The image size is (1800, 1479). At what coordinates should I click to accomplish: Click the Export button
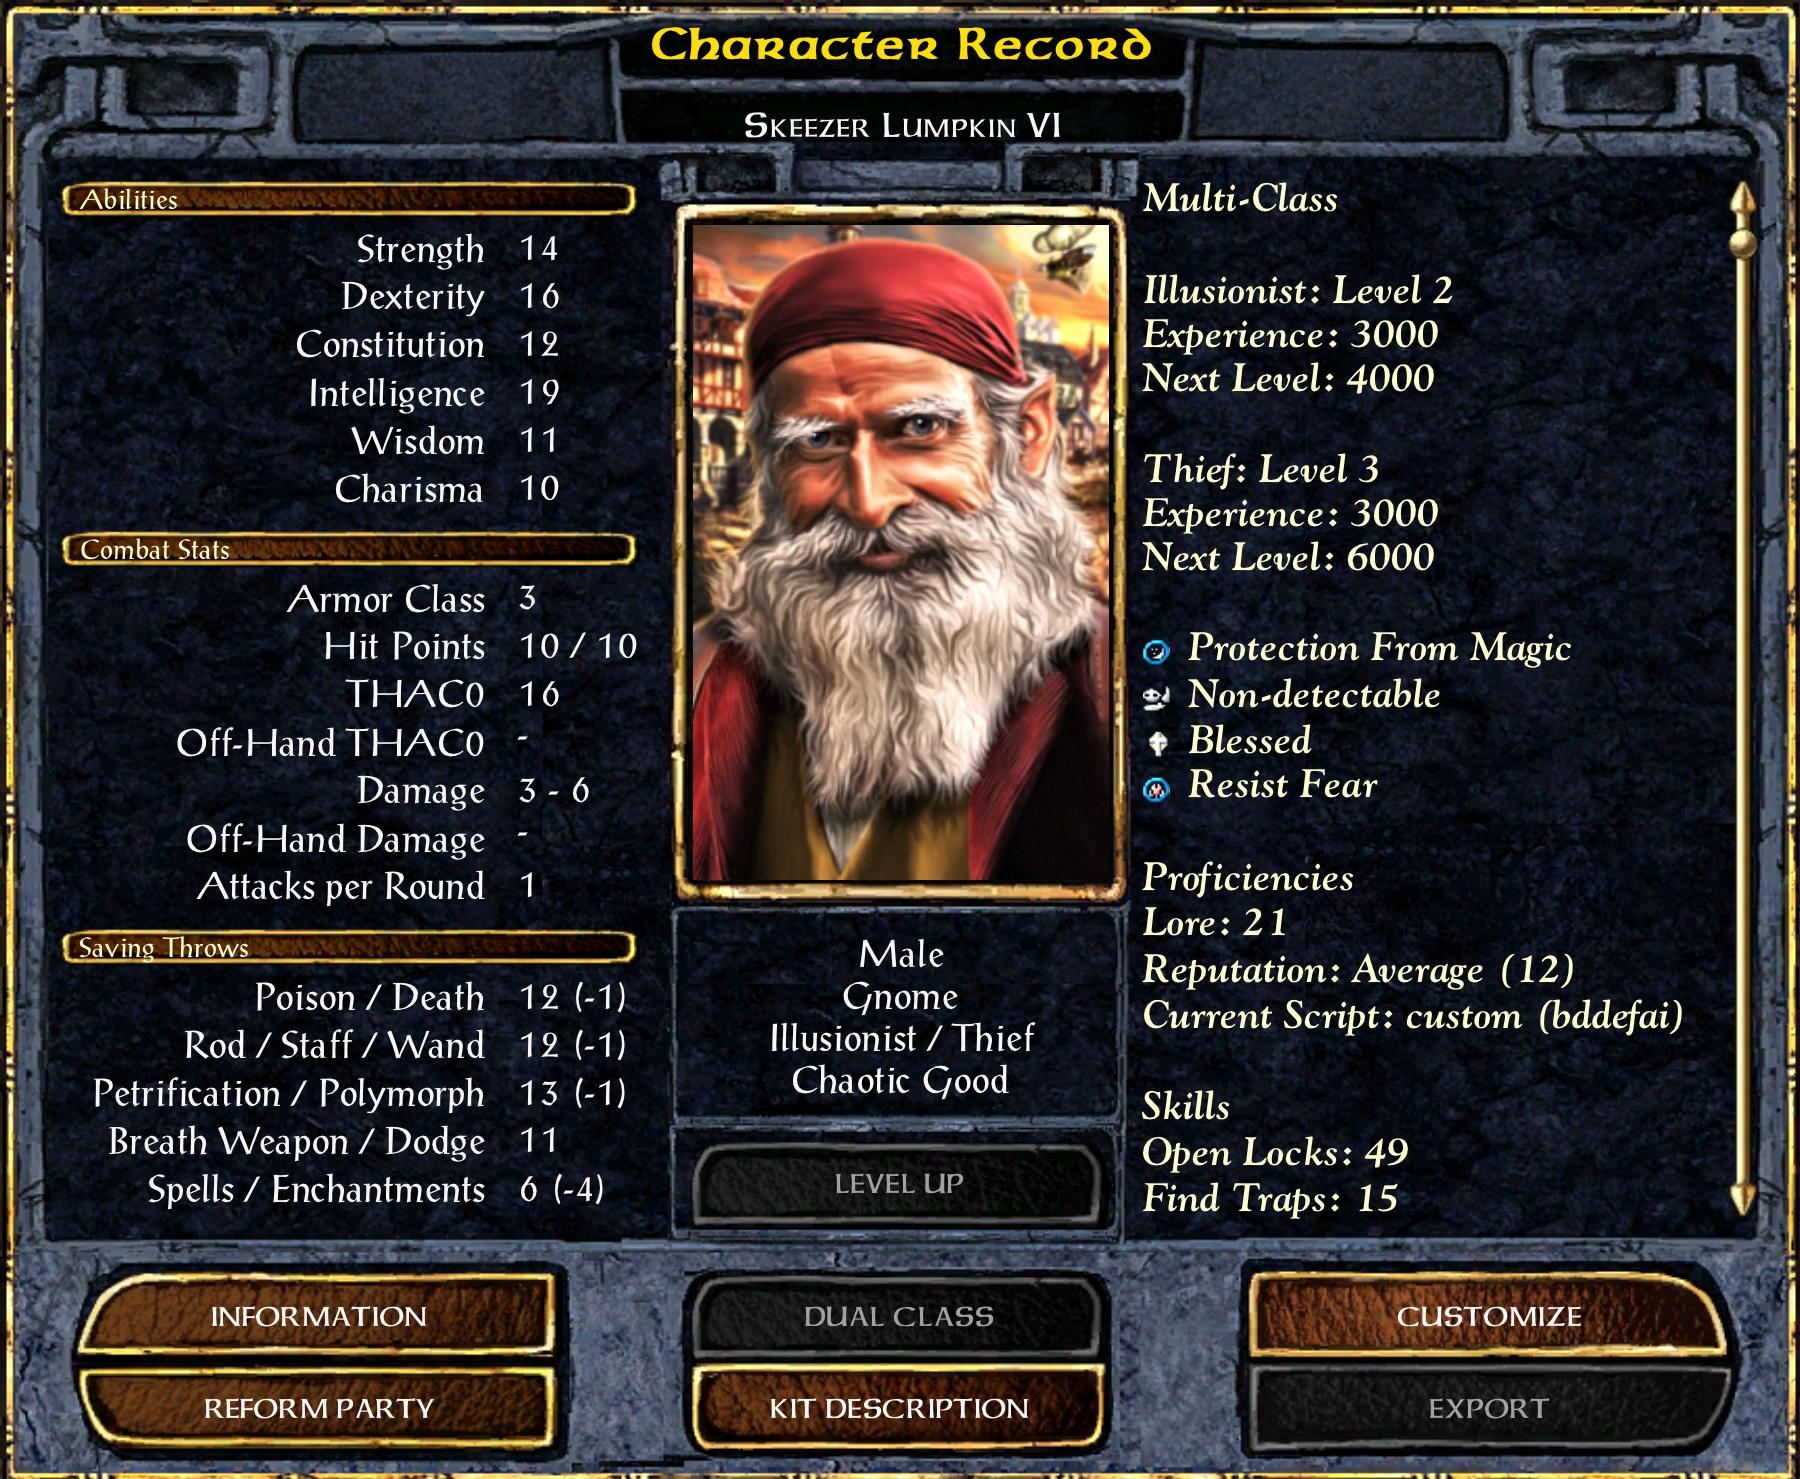click(x=1489, y=1408)
